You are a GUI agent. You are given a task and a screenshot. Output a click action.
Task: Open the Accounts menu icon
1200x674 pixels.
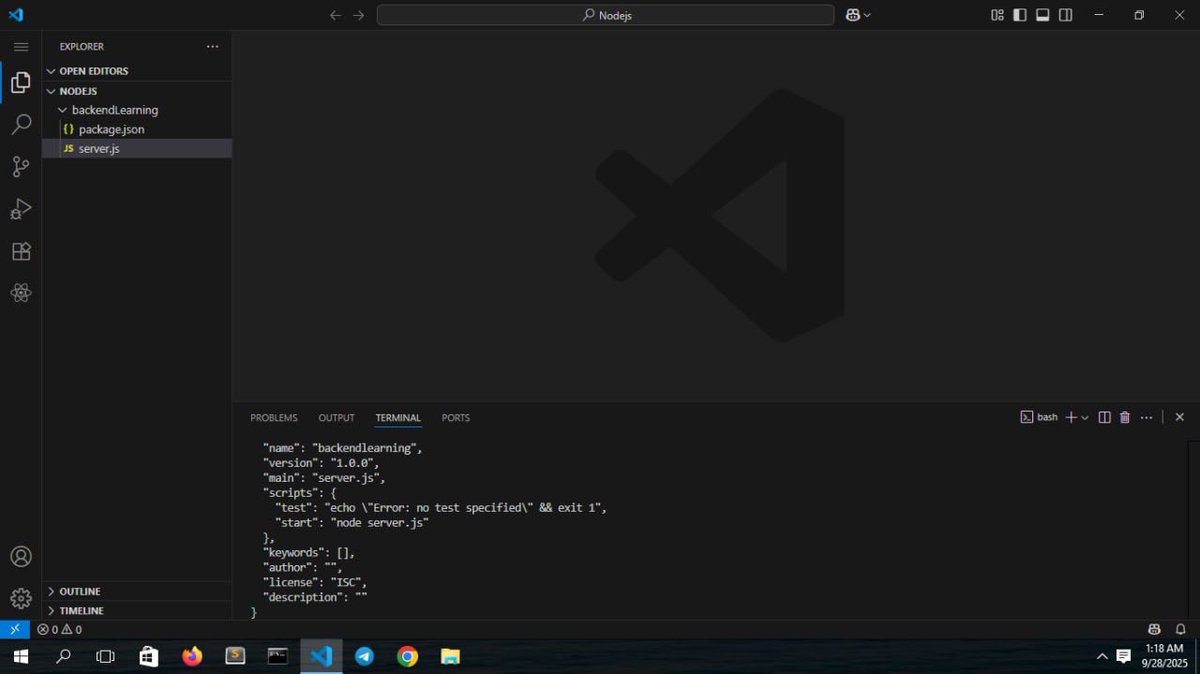click(20, 557)
